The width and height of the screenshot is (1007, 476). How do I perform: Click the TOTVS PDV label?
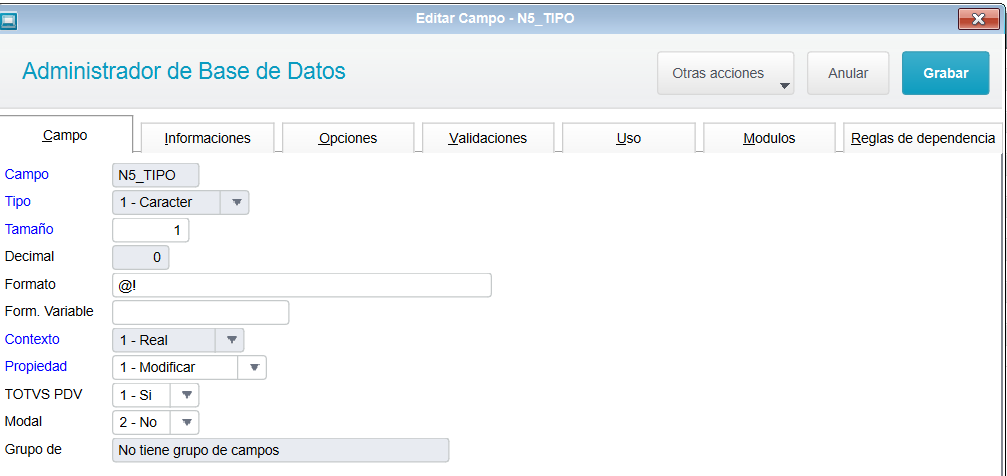(x=43, y=394)
